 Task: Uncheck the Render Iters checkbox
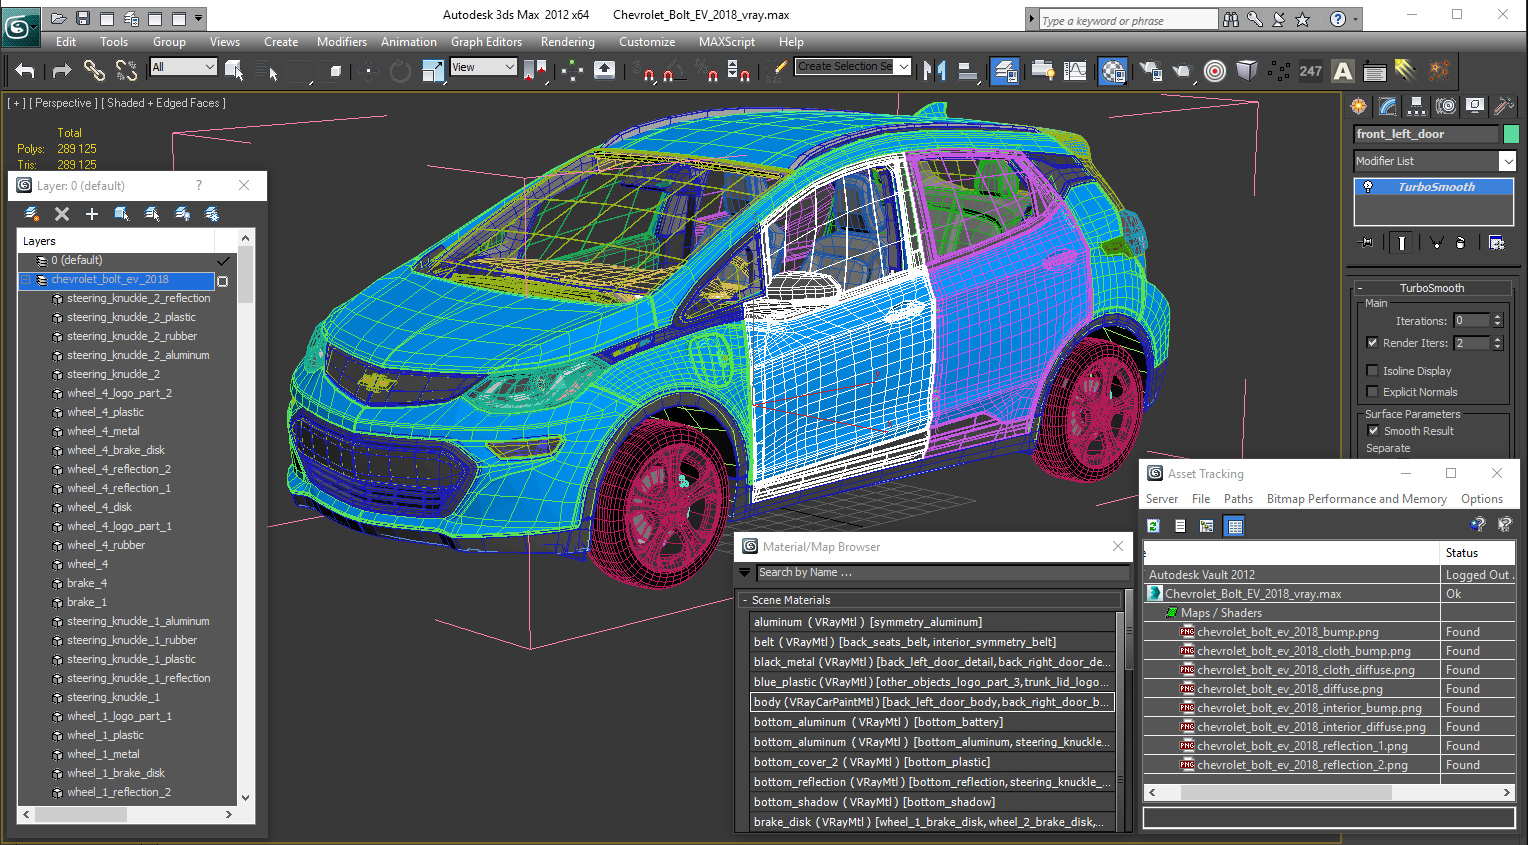pyautogui.click(x=1372, y=342)
